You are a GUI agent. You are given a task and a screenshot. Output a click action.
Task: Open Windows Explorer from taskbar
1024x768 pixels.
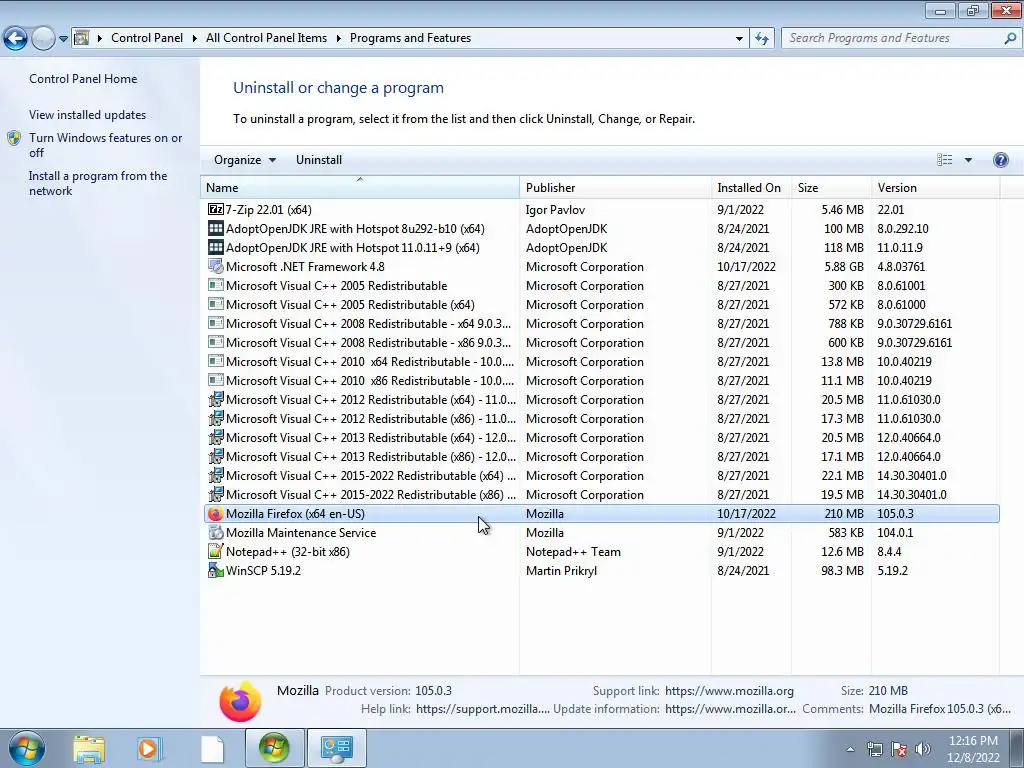point(89,748)
